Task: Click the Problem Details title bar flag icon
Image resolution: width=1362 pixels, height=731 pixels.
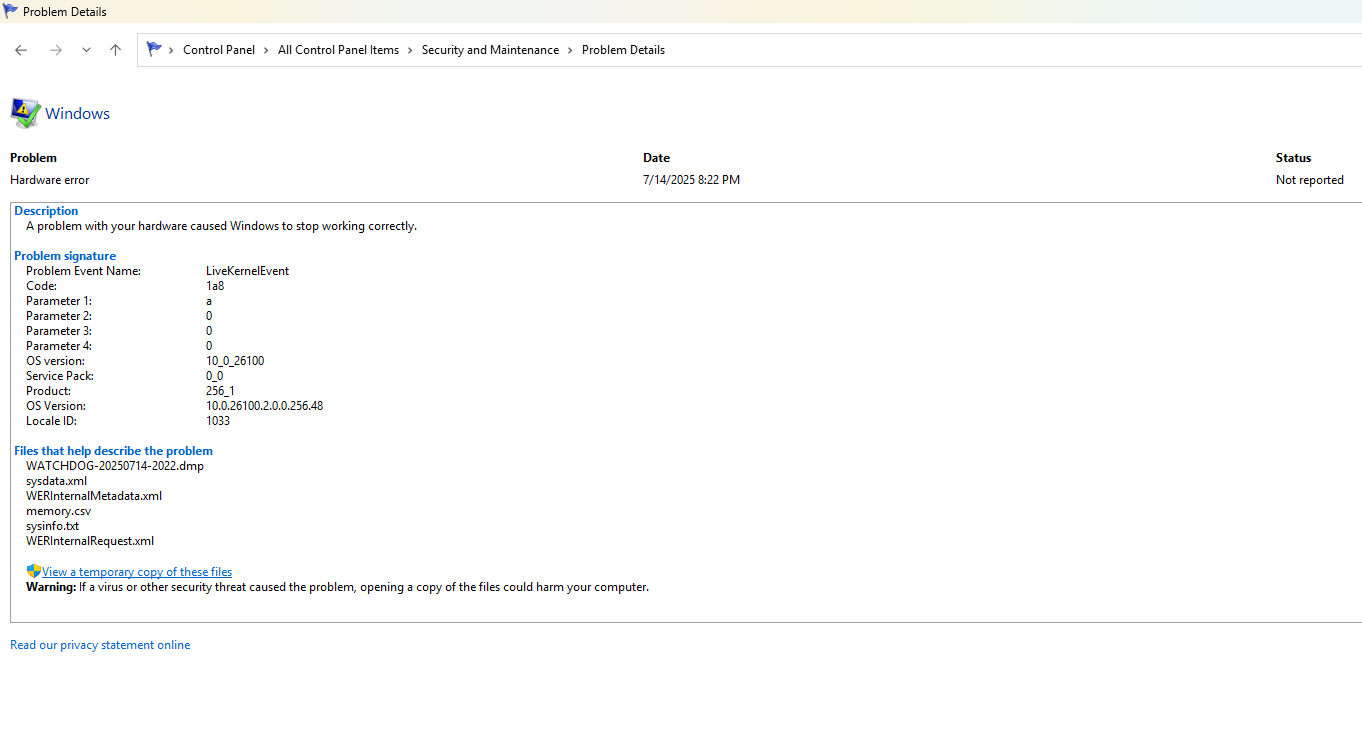Action: coord(10,12)
